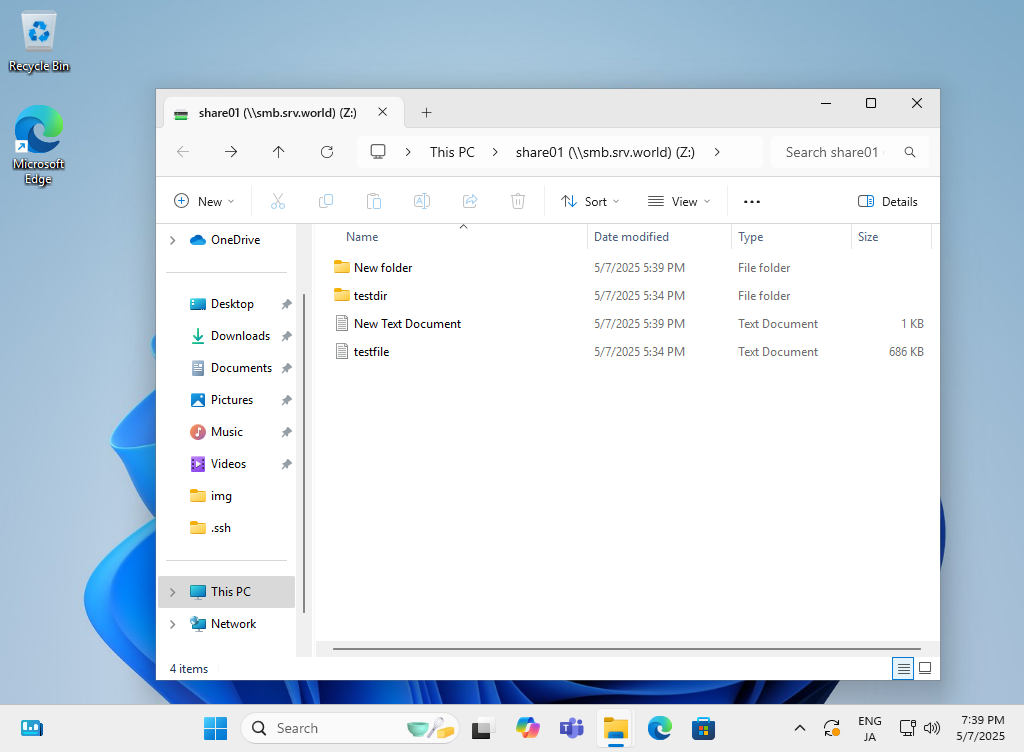
Task: Open the Windows Start menu
Action: click(x=216, y=728)
